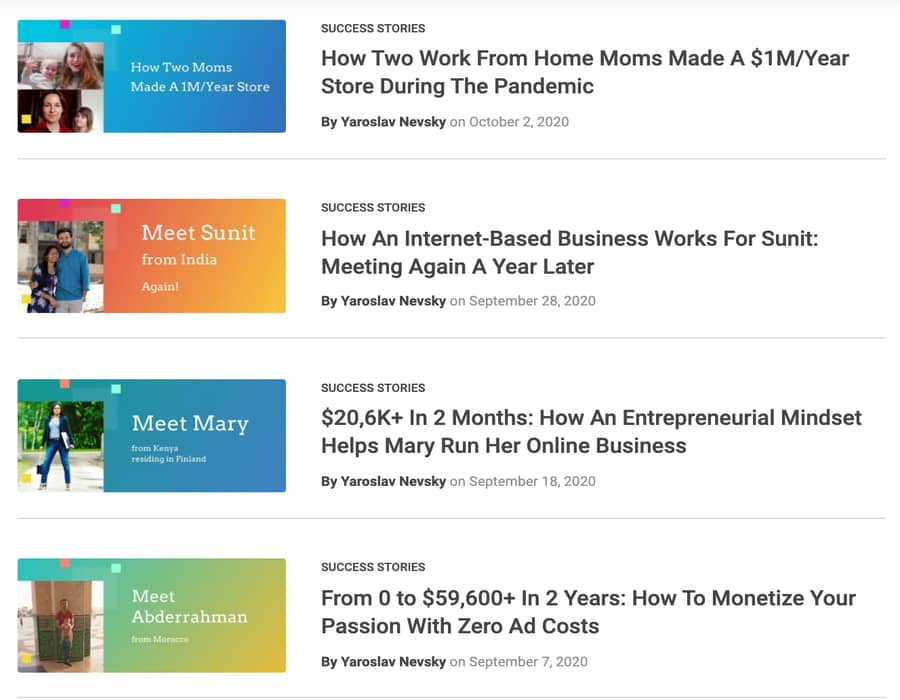Screen dimensions: 900x700
Task: Click author Yaroslav Nevsky on the October 2 post
Action: (393, 122)
